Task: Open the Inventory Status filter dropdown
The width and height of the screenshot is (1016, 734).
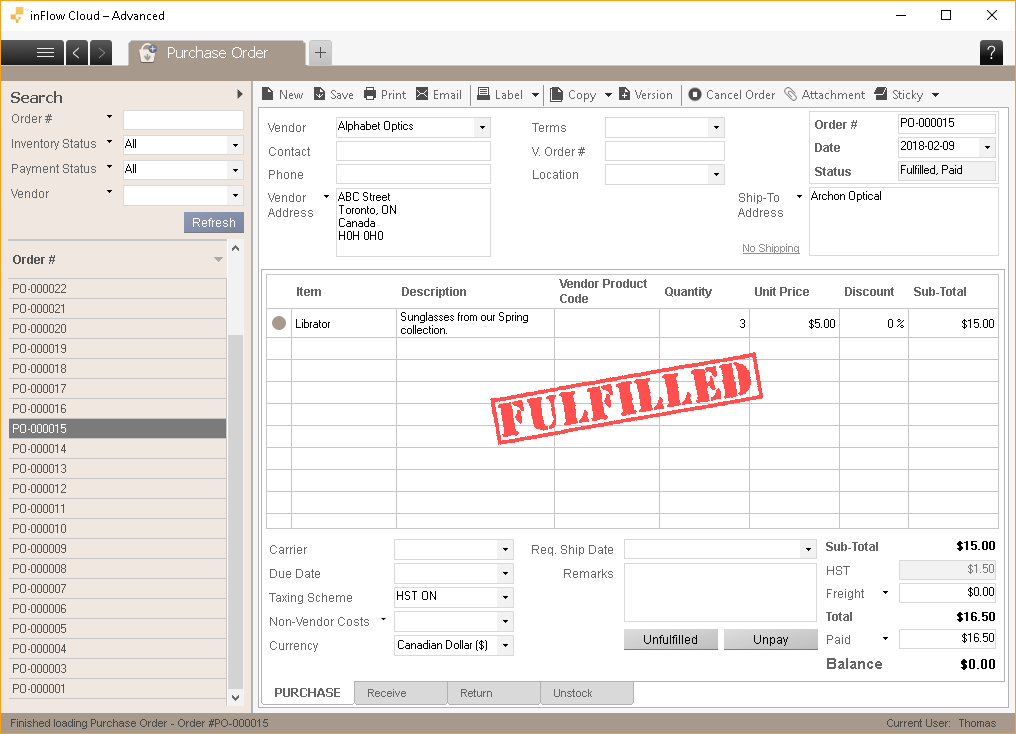Action: 235,145
